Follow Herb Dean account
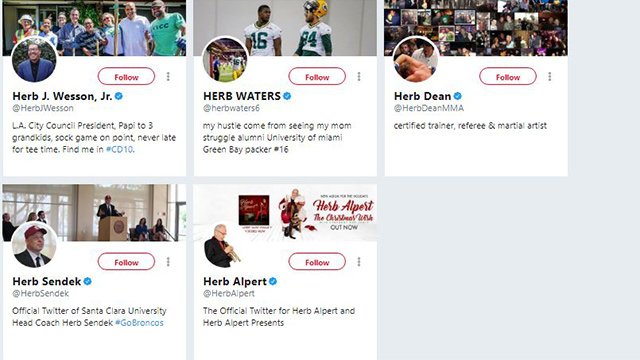 tap(508, 77)
